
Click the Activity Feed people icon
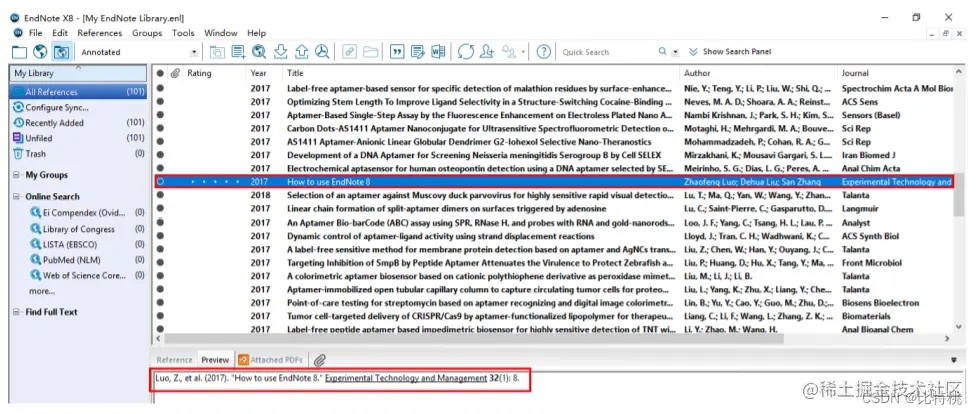click(x=509, y=52)
